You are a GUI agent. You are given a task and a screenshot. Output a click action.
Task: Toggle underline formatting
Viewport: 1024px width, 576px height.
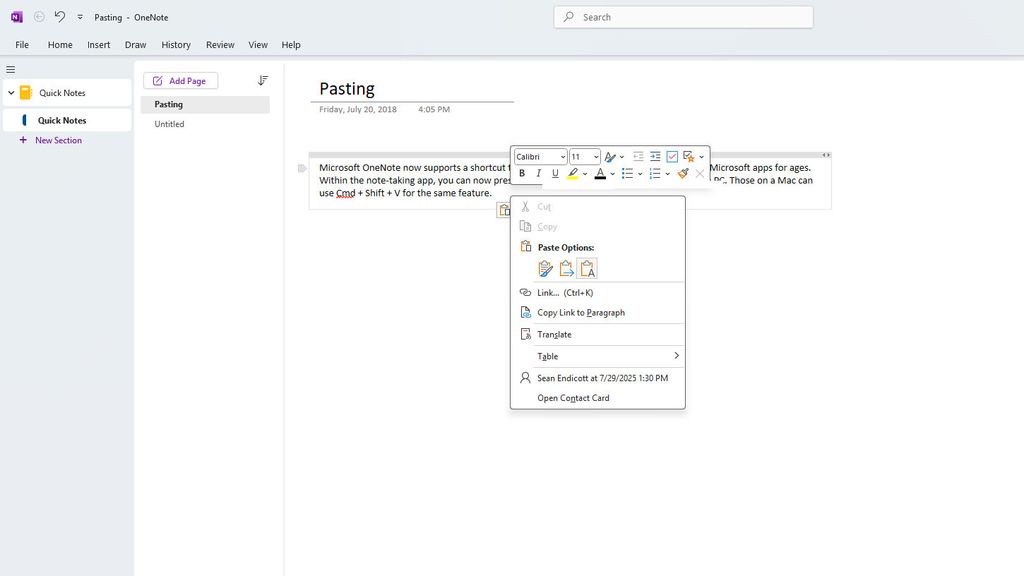pos(555,173)
